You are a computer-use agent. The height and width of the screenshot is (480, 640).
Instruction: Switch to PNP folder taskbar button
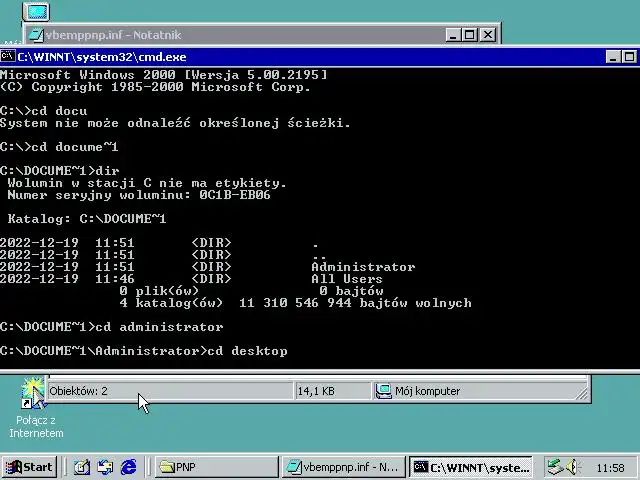tap(216, 467)
